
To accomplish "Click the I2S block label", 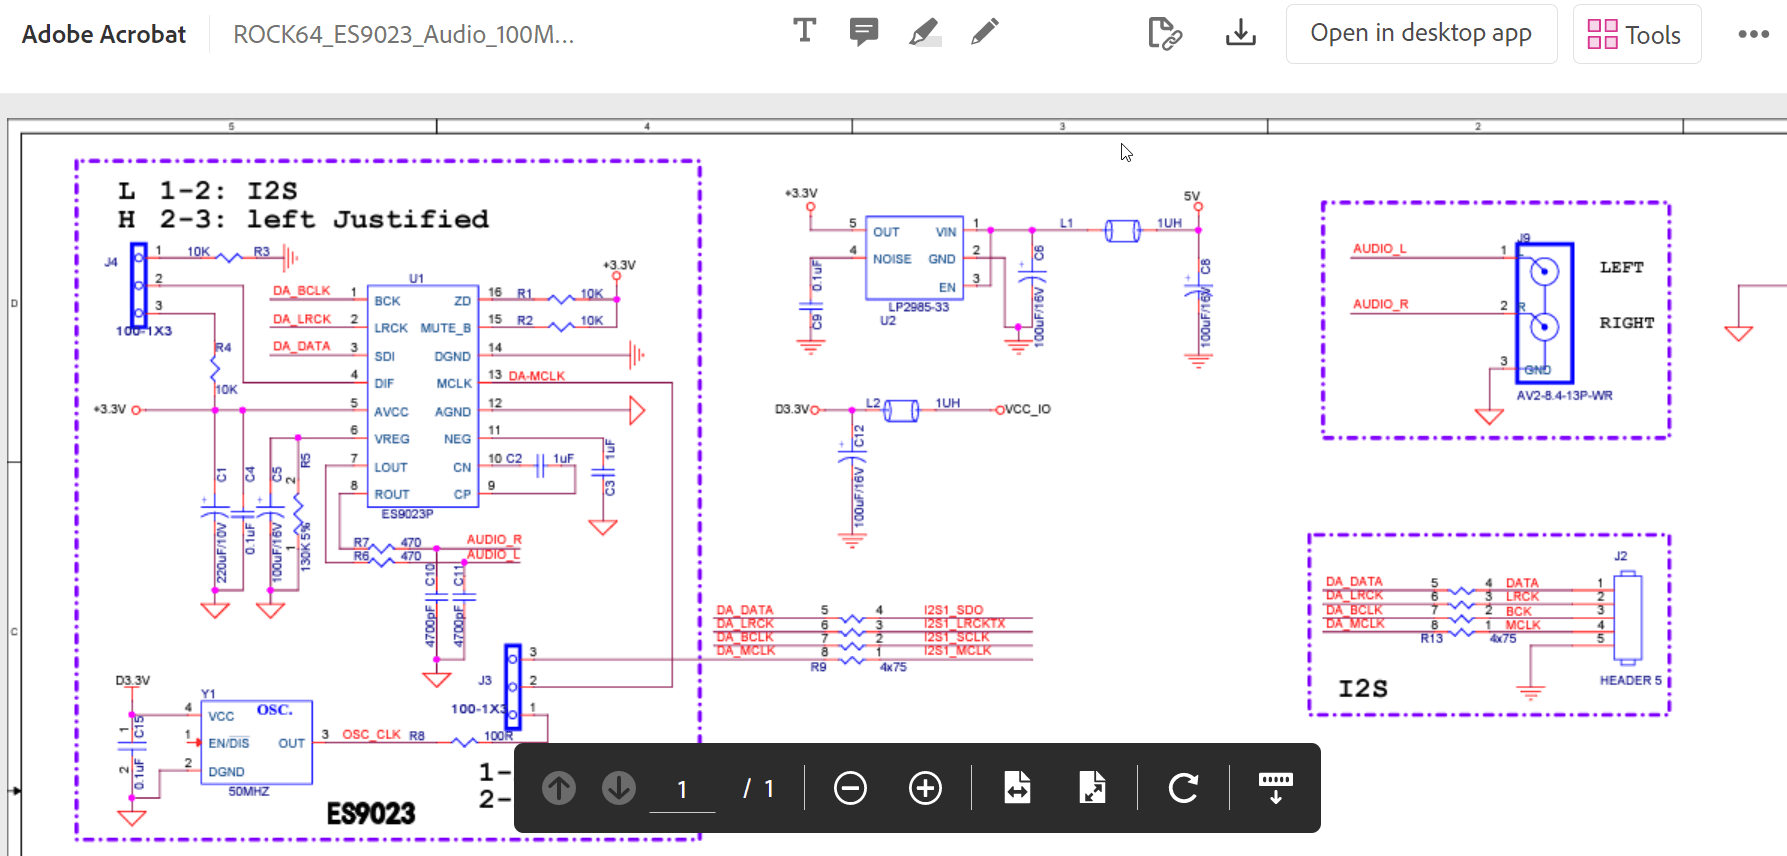I will click(x=1363, y=689).
